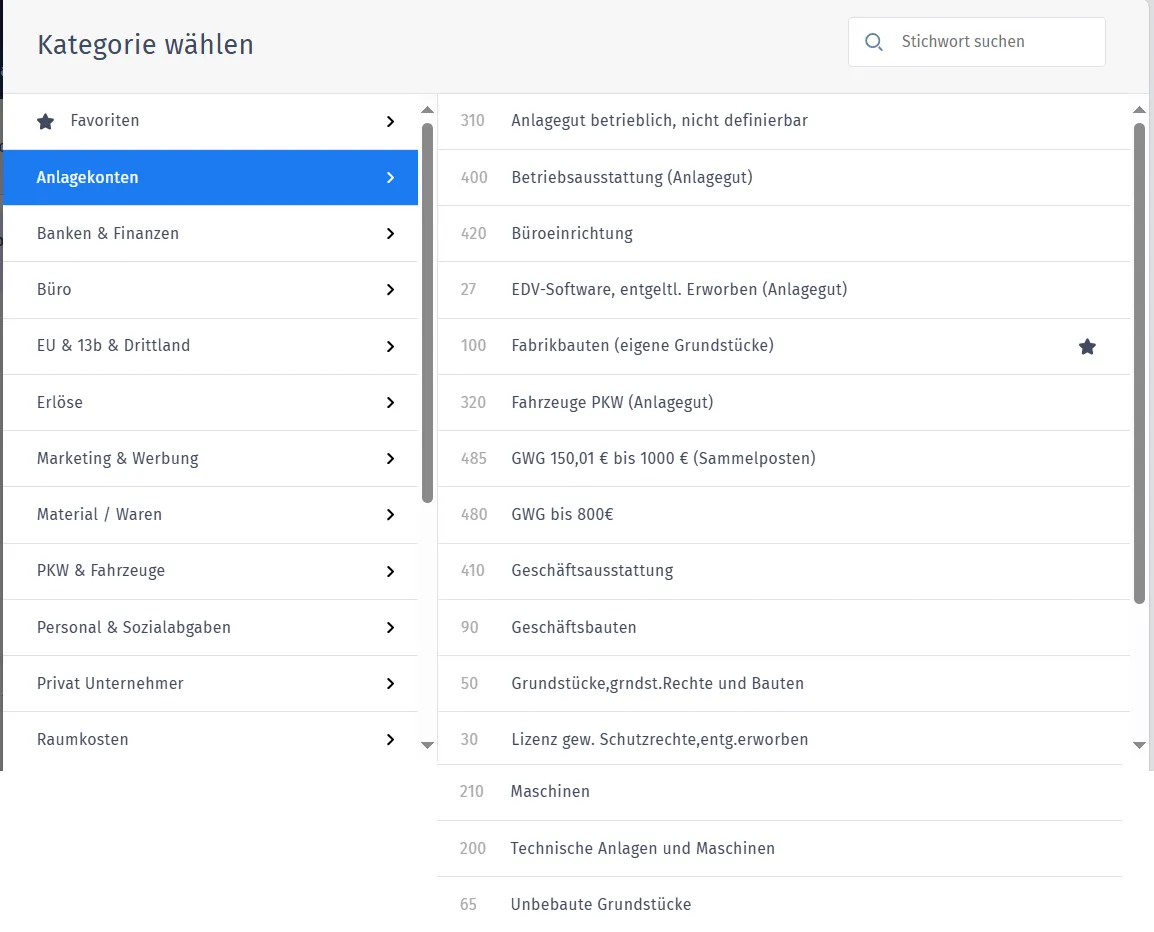Select 65 Unbebaute Grundstücke account
Image resolution: width=1154 pixels, height=932 pixels.
pos(600,905)
